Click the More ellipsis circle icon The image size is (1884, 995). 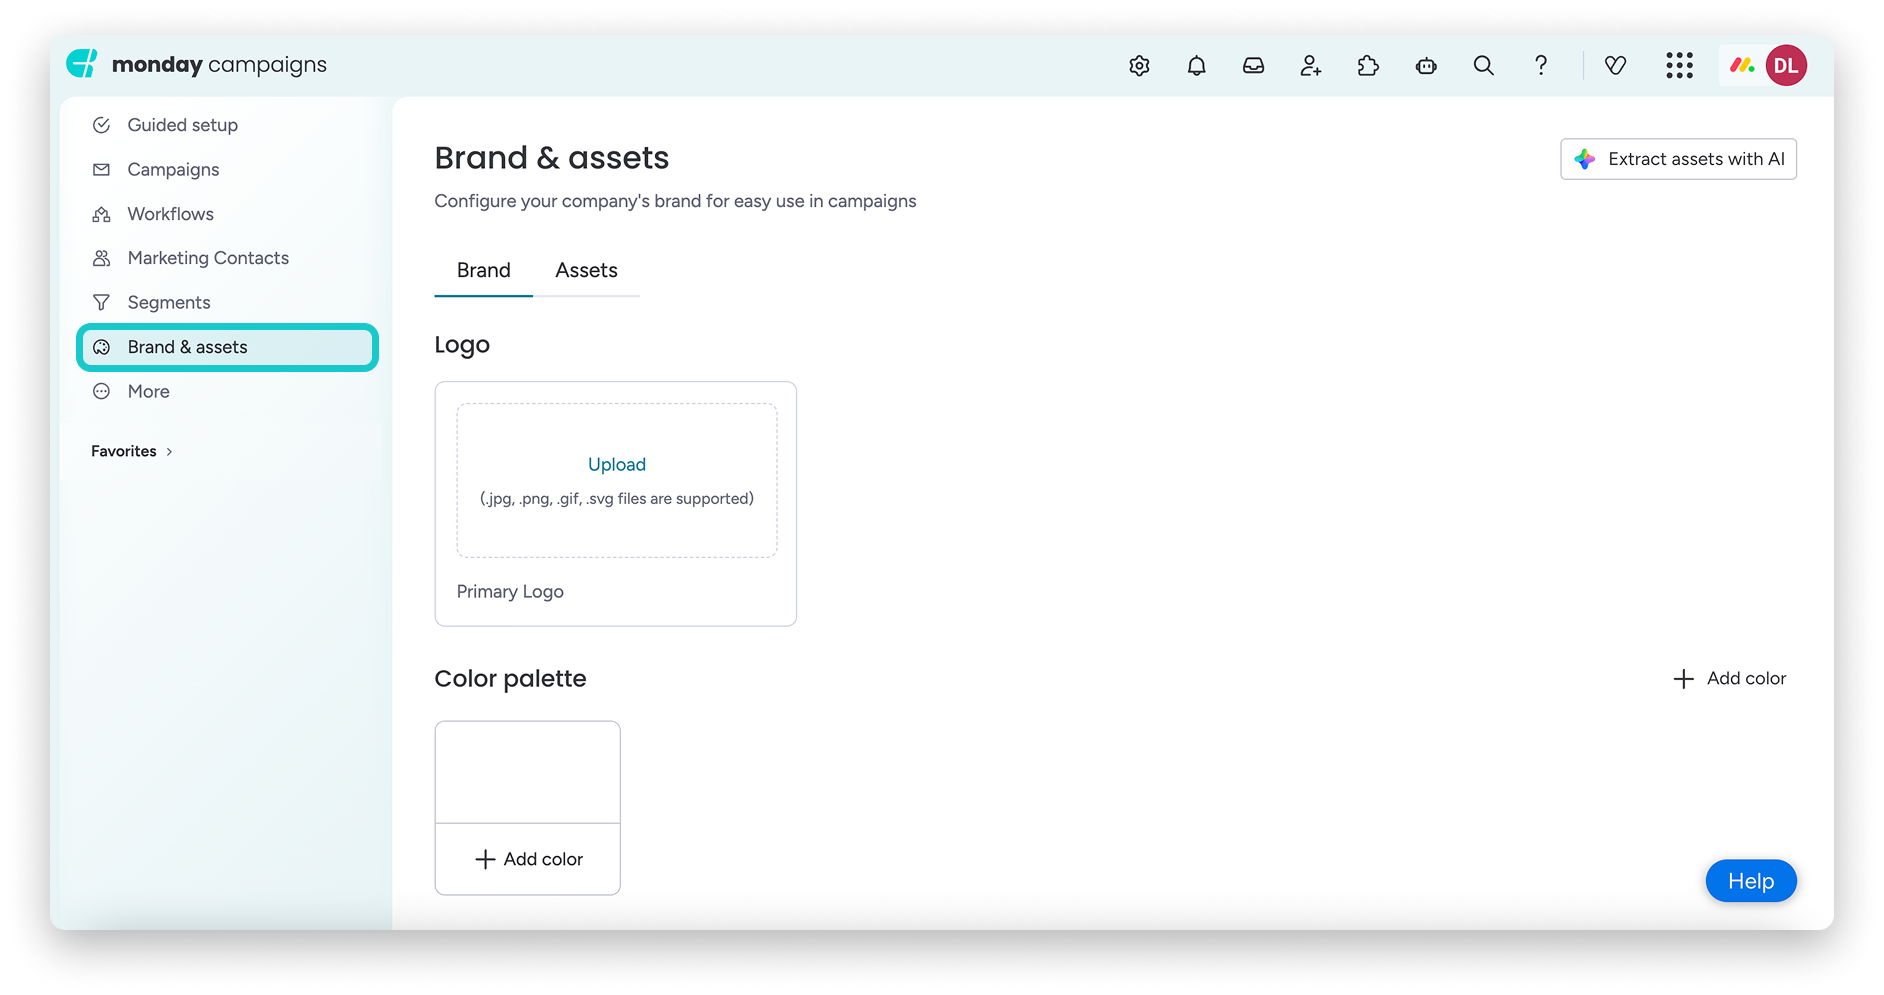[101, 391]
